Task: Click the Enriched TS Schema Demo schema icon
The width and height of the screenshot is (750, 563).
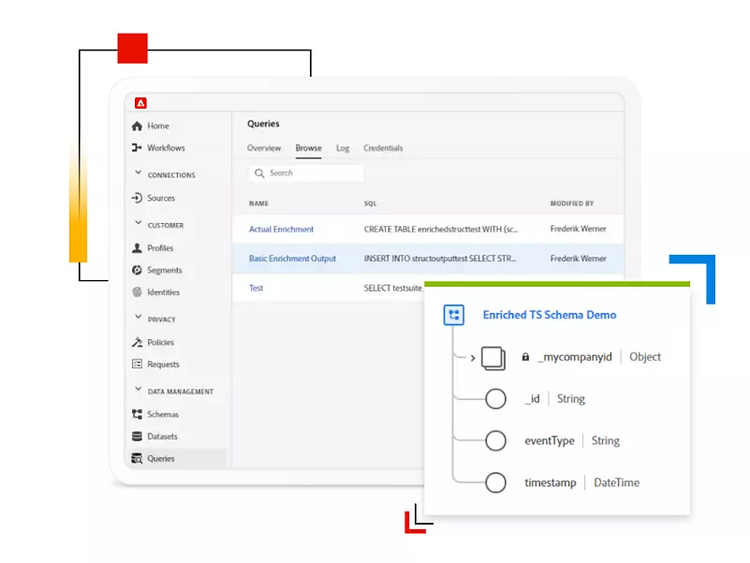Action: [453, 315]
